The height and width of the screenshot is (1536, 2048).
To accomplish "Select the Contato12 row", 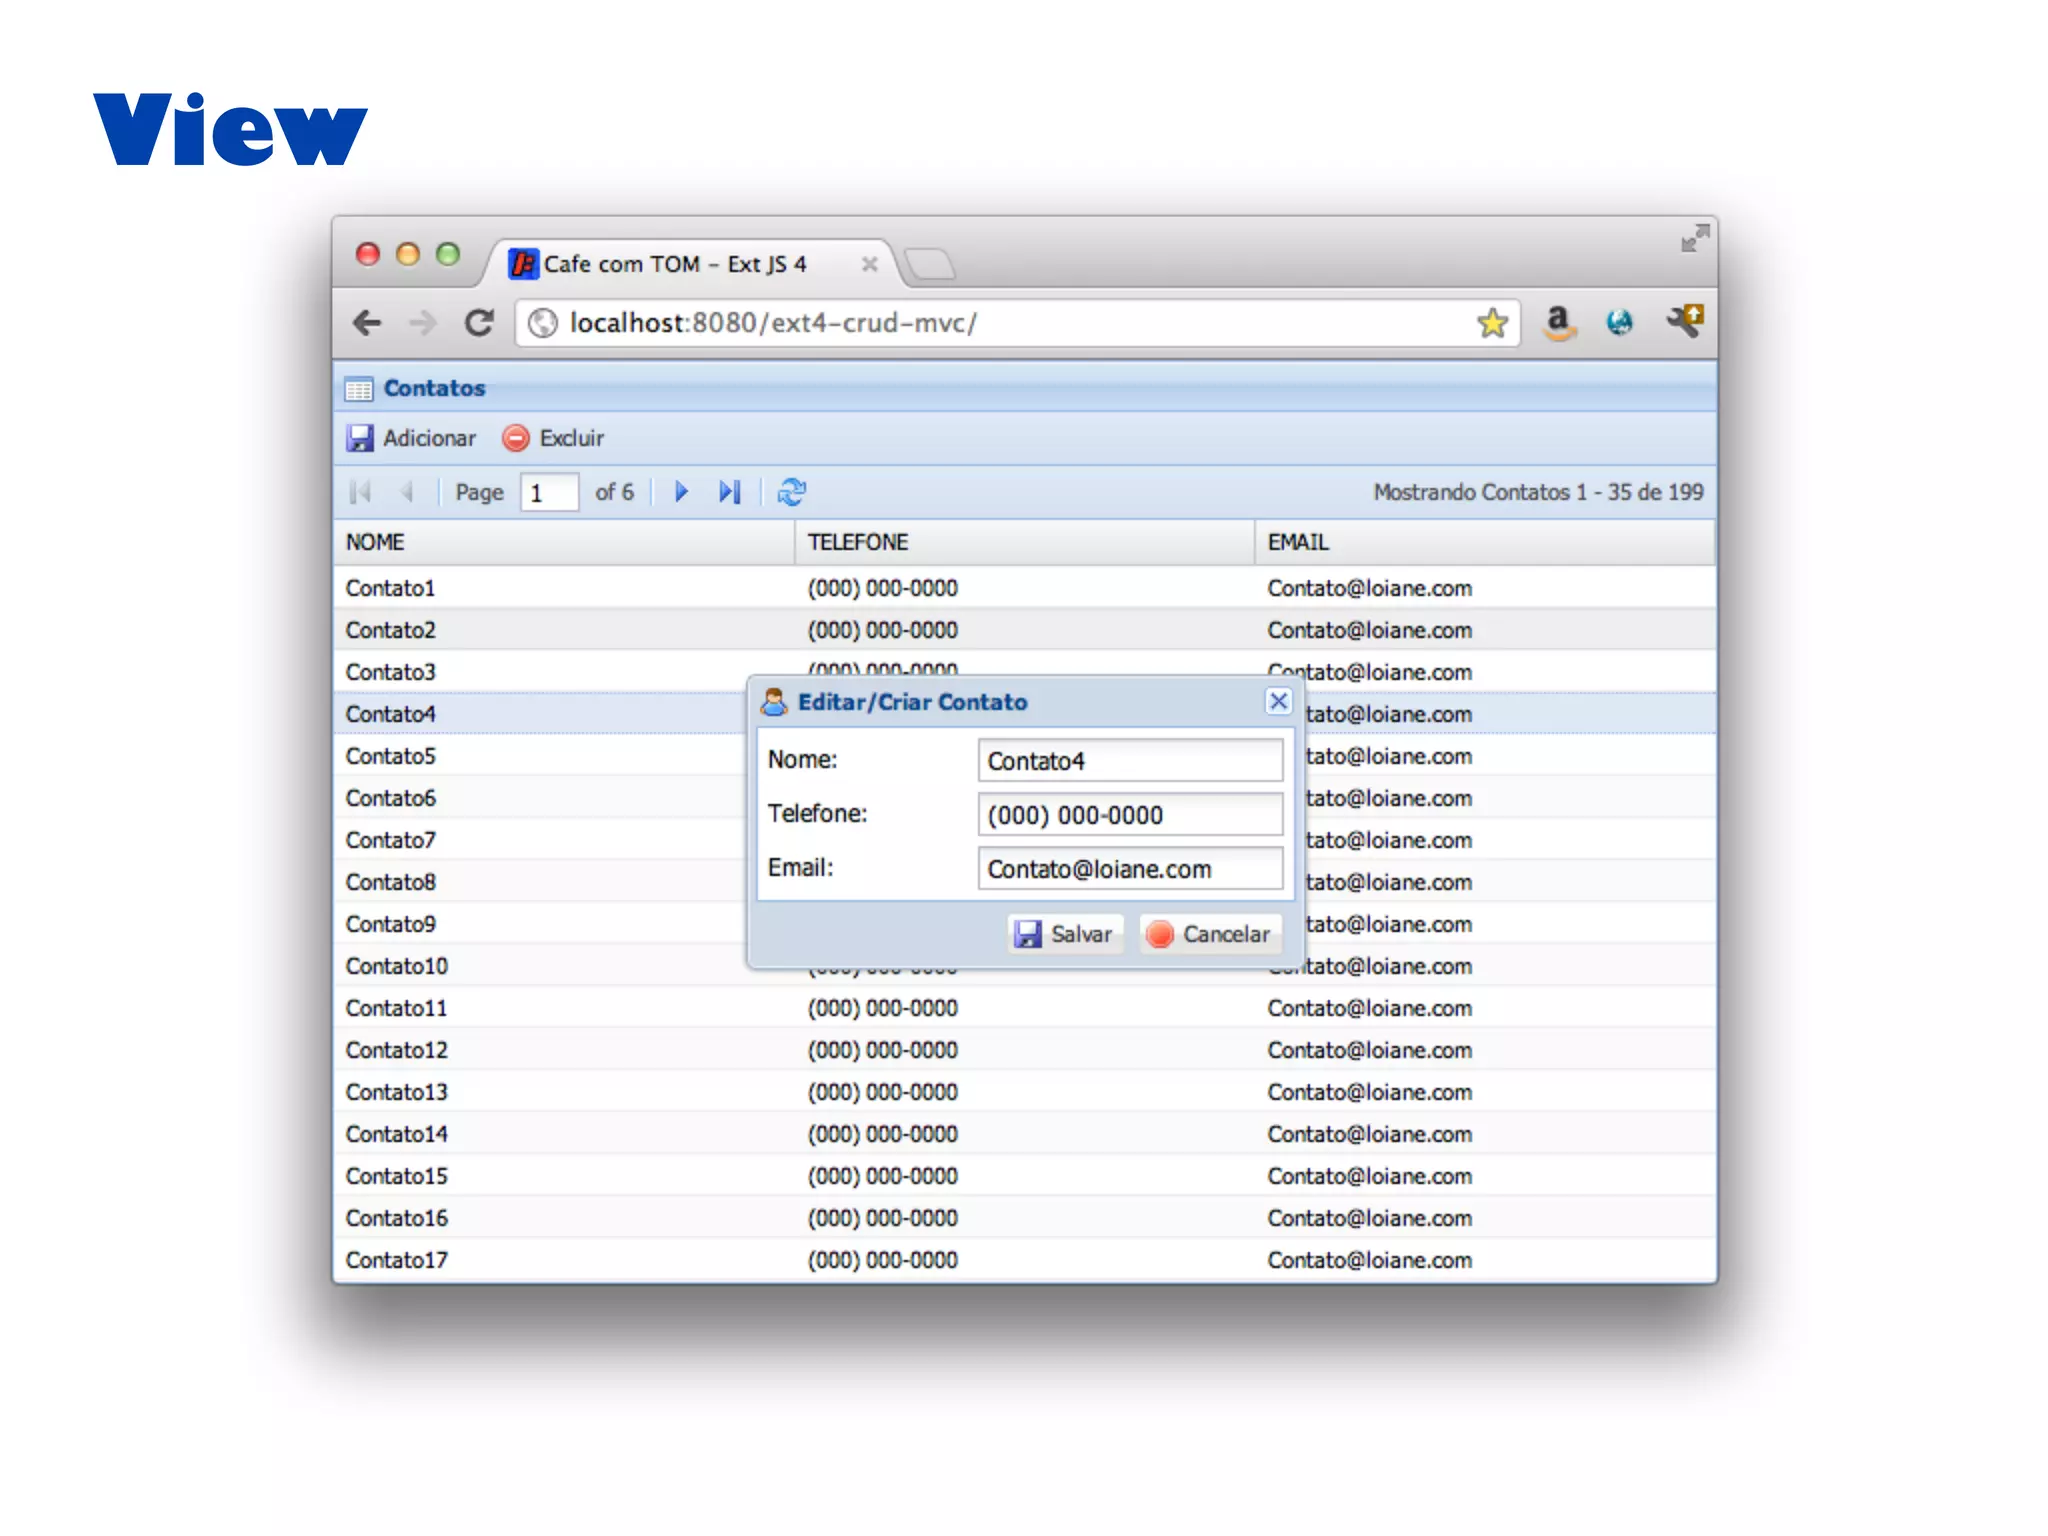I will click(397, 1050).
